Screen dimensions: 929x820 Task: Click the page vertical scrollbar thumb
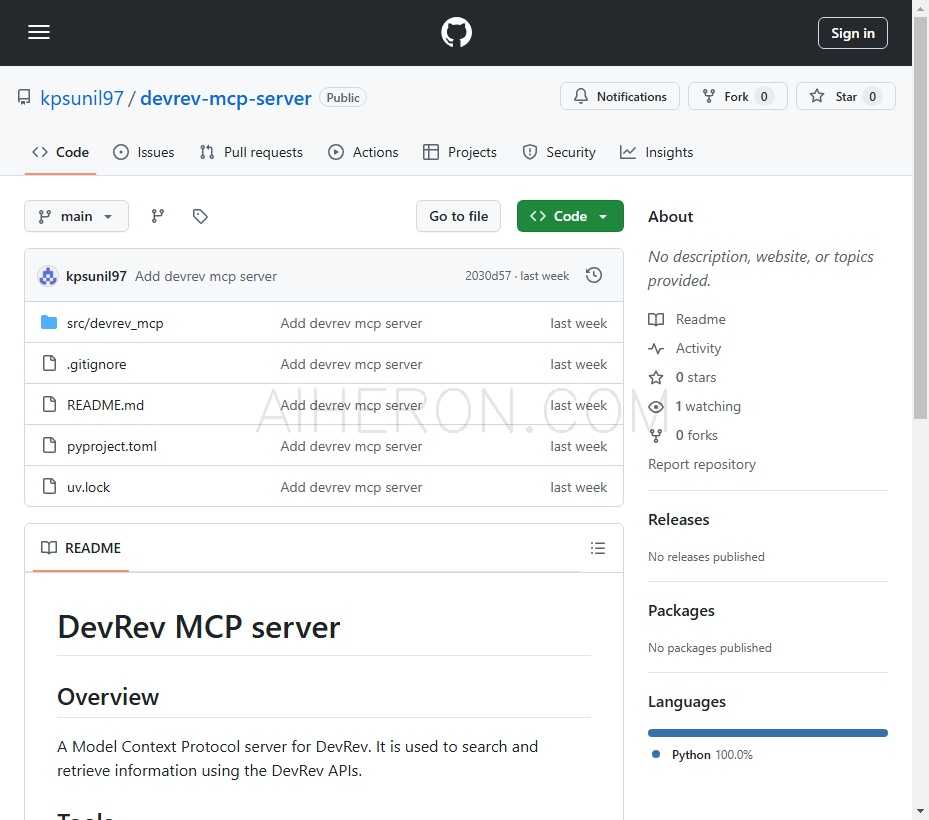coord(920,216)
